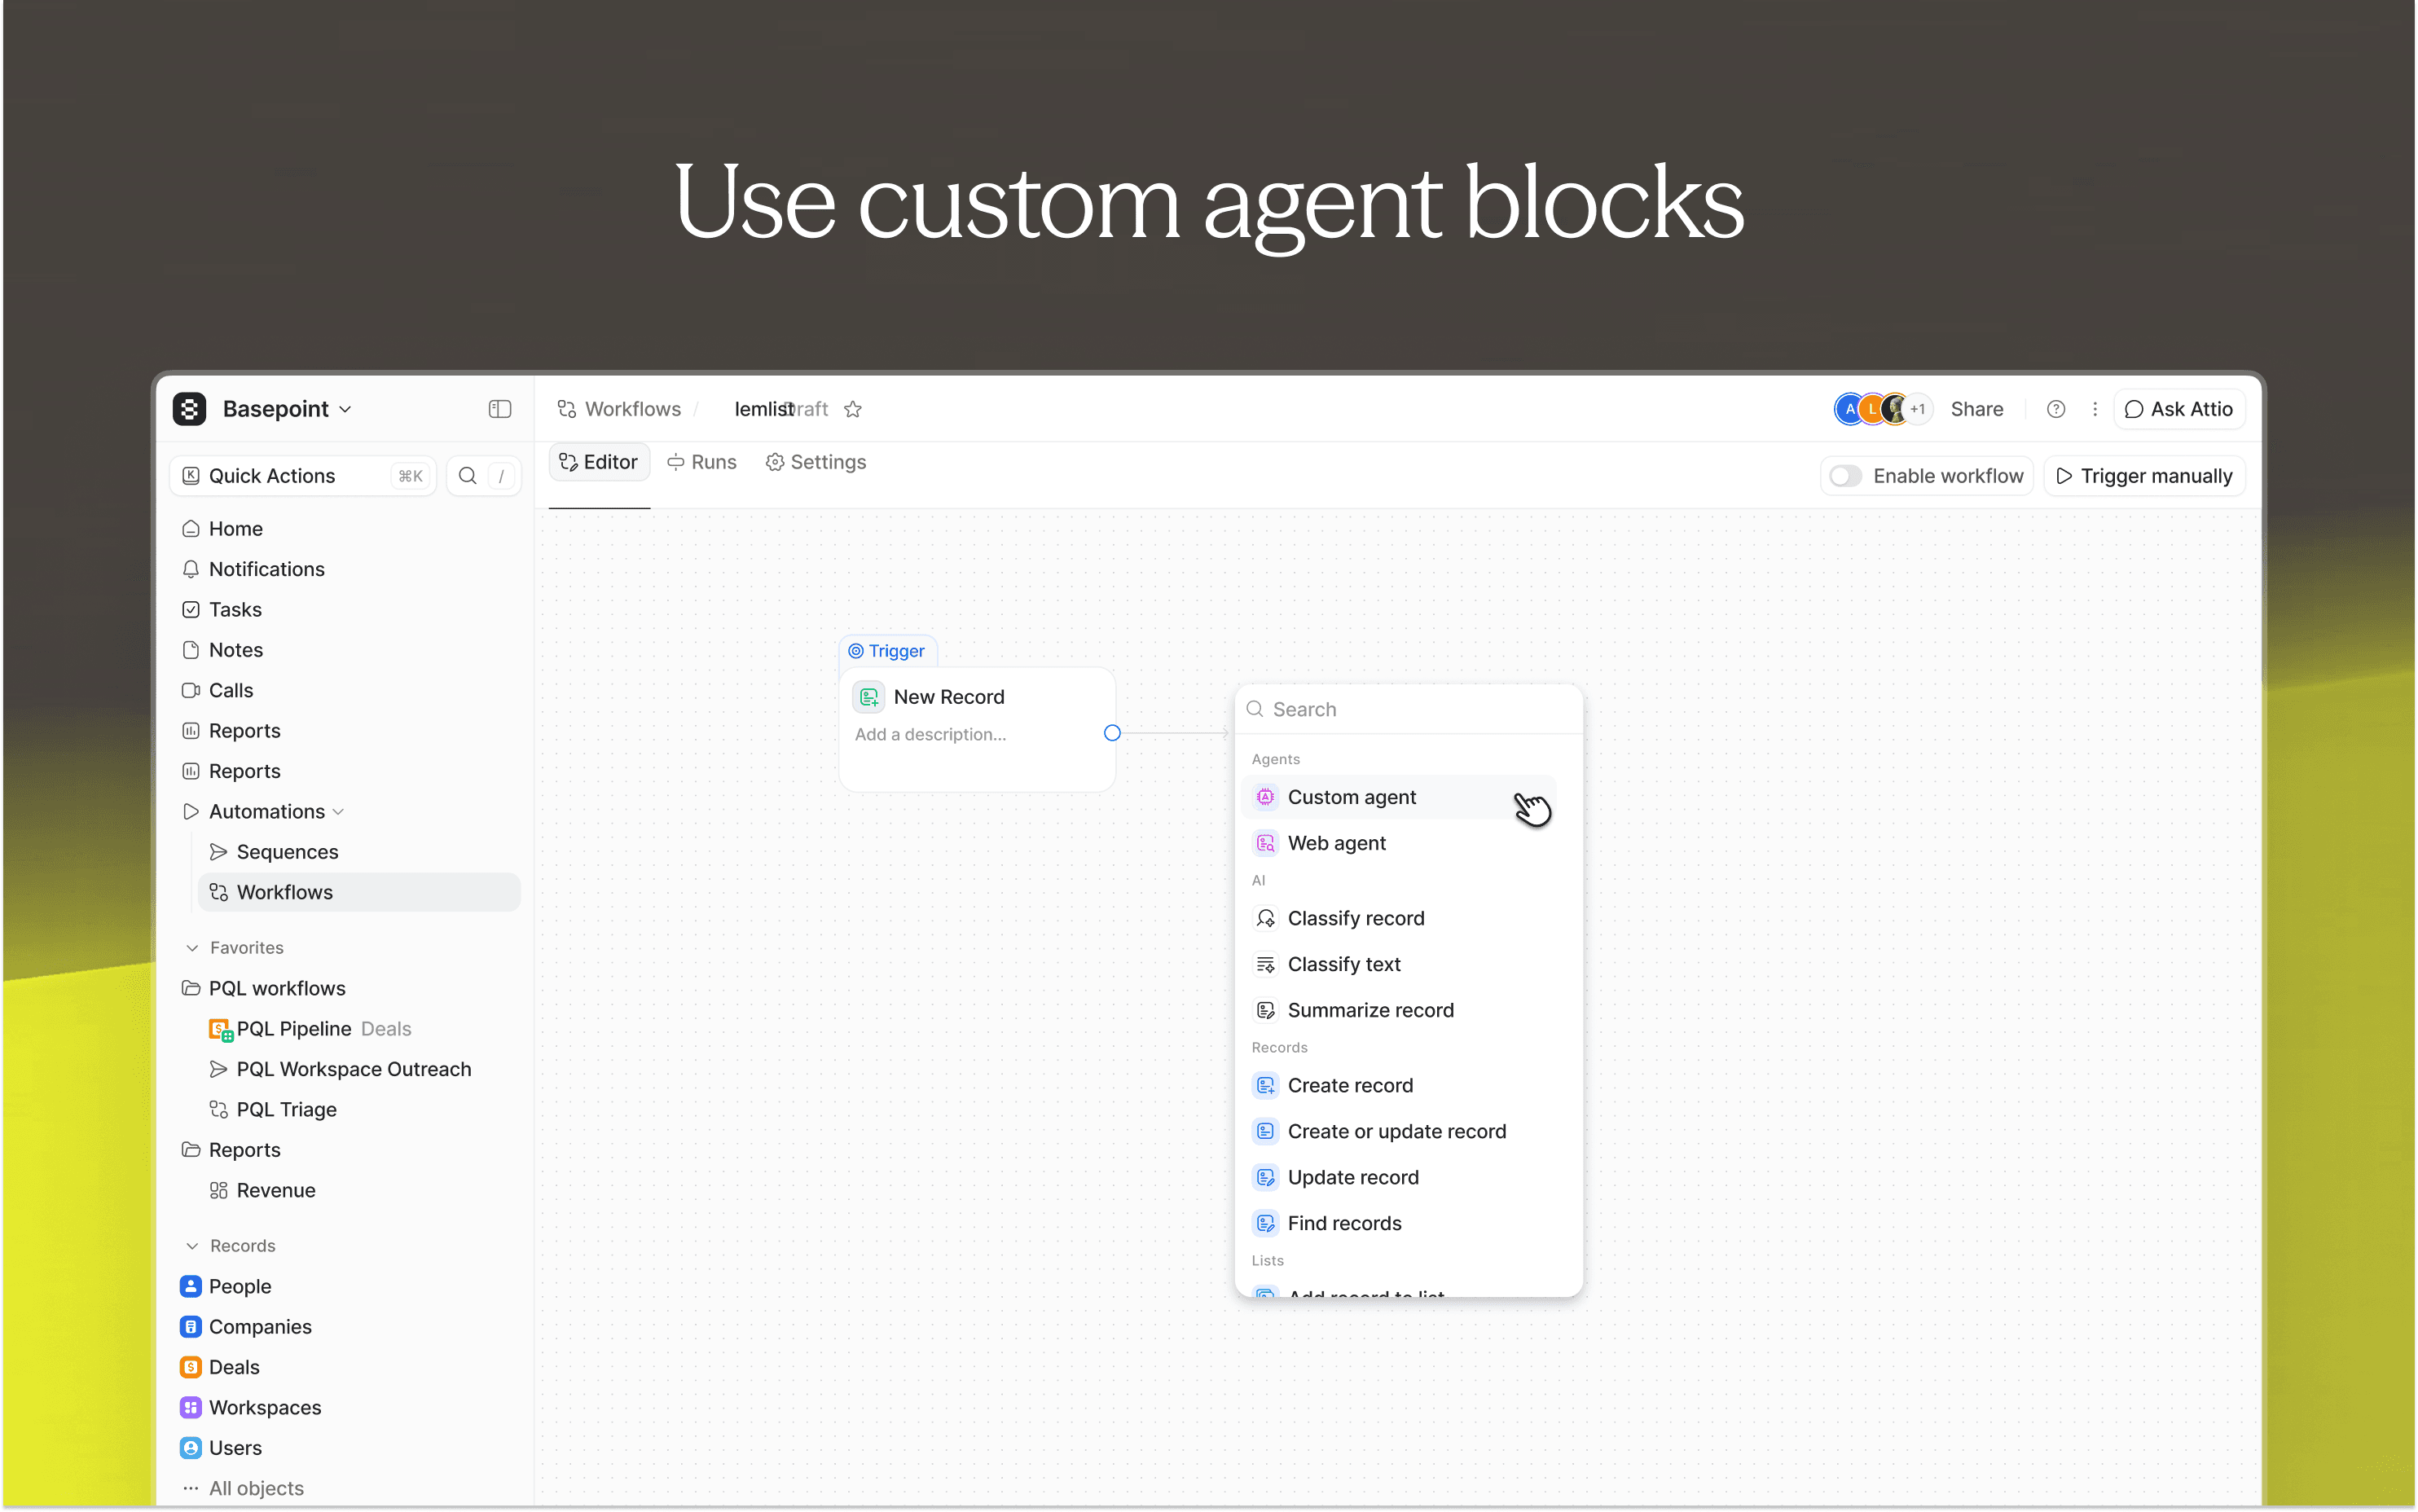Viewport: 2418px width, 1512px height.
Task: Open Notifications bell item
Action: click(x=266, y=569)
